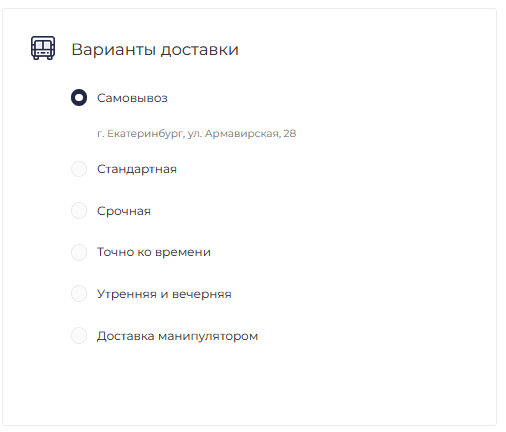
Task: Click the Доставка манипулятором label
Action: tap(177, 336)
